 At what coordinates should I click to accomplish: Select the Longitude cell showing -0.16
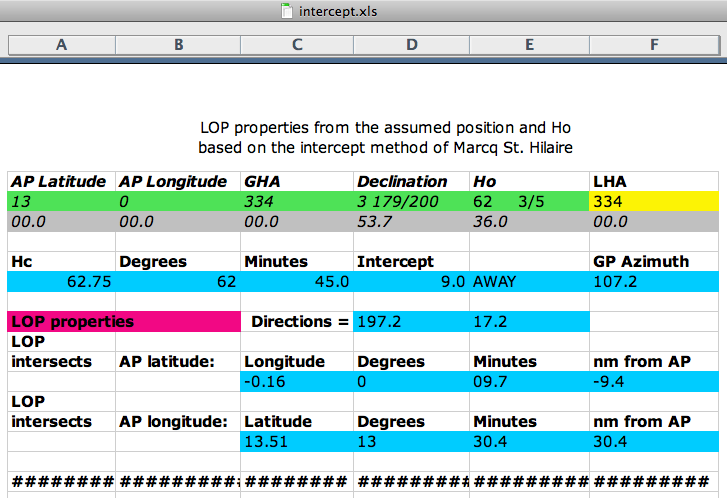(297, 381)
